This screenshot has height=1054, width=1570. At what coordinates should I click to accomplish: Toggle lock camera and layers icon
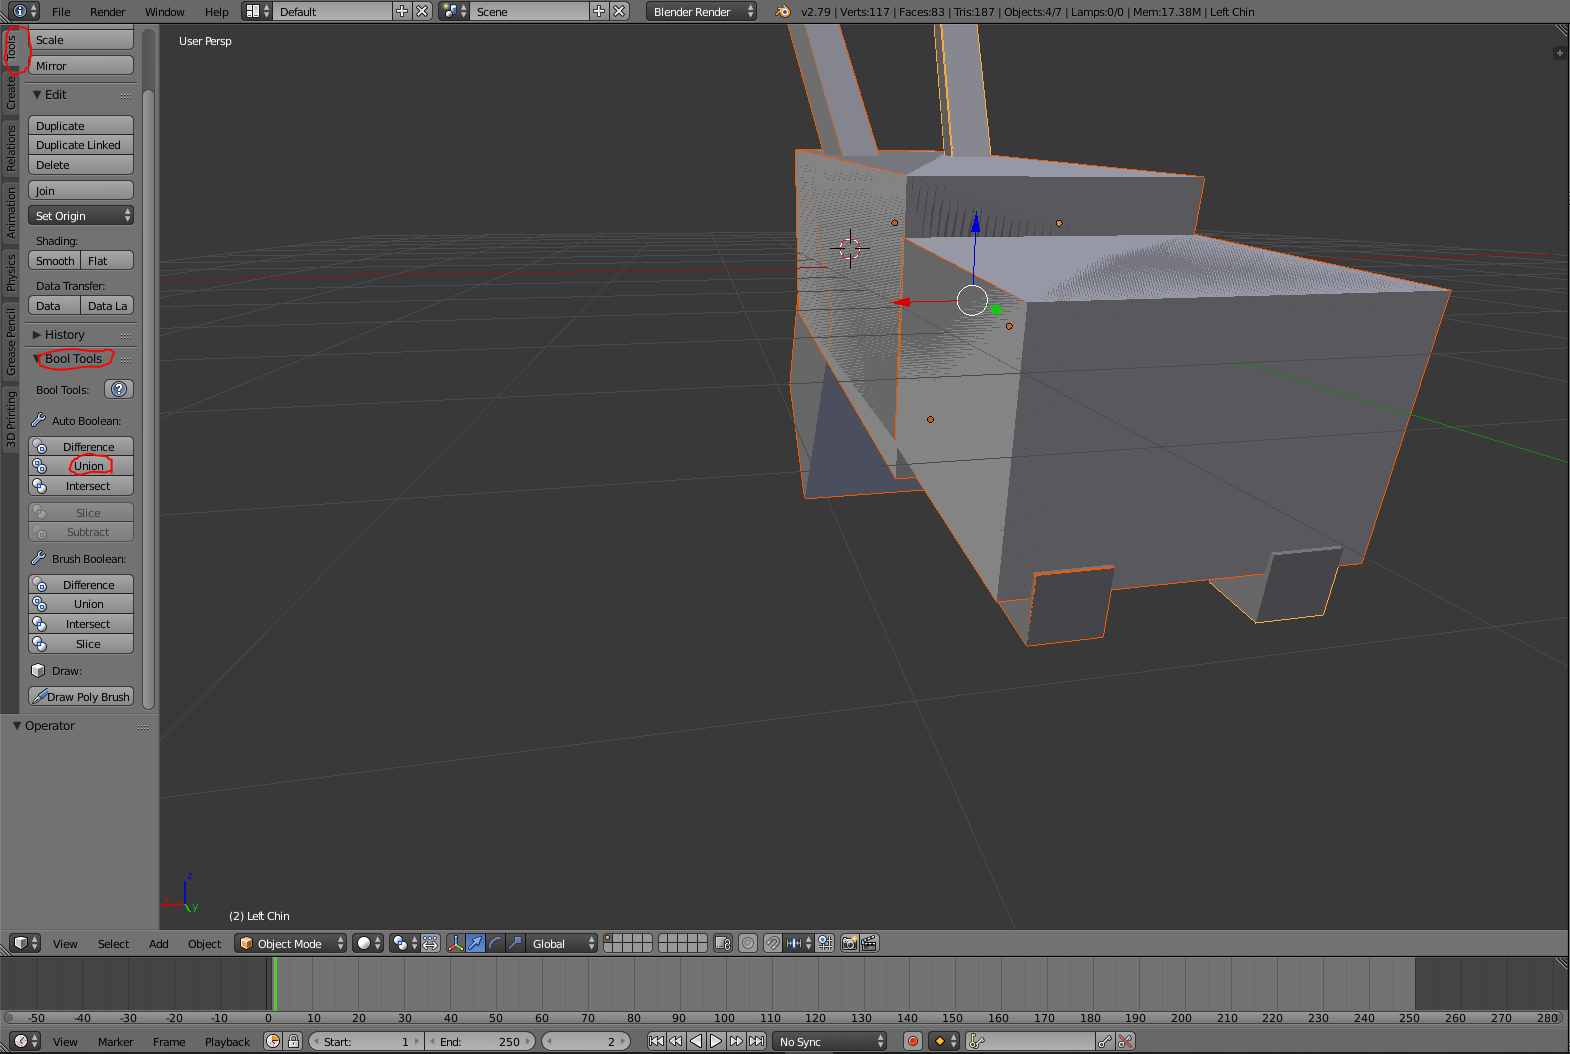[x=723, y=943]
